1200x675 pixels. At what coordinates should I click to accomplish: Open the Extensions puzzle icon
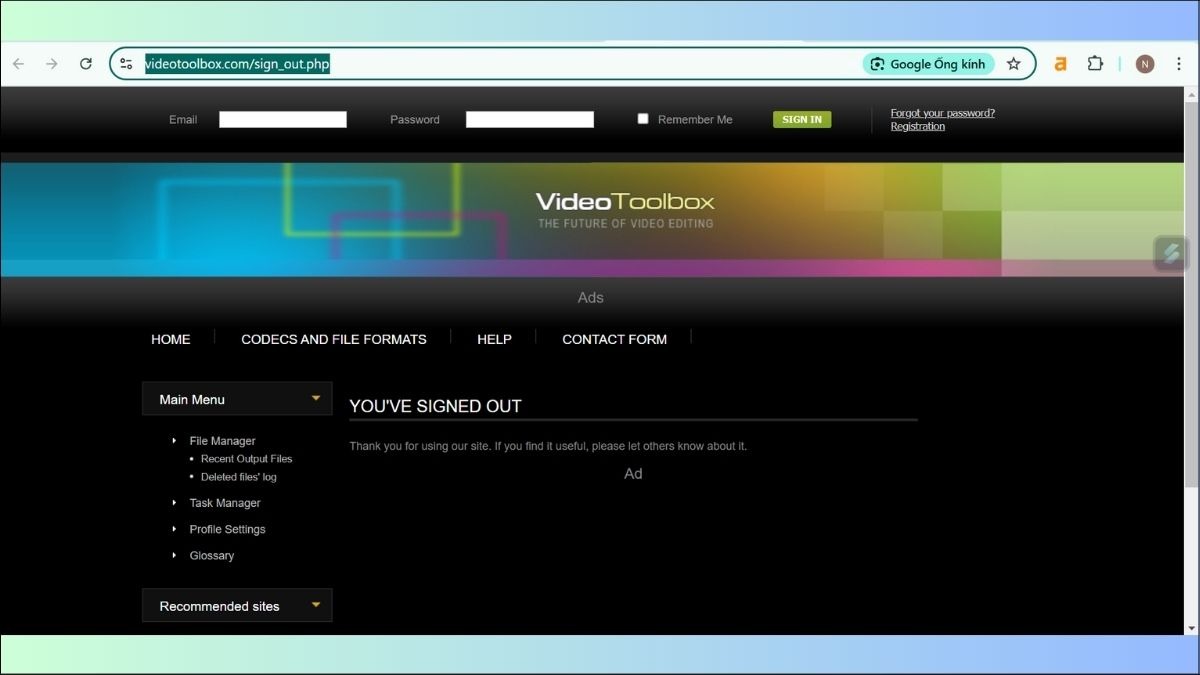(1096, 64)
